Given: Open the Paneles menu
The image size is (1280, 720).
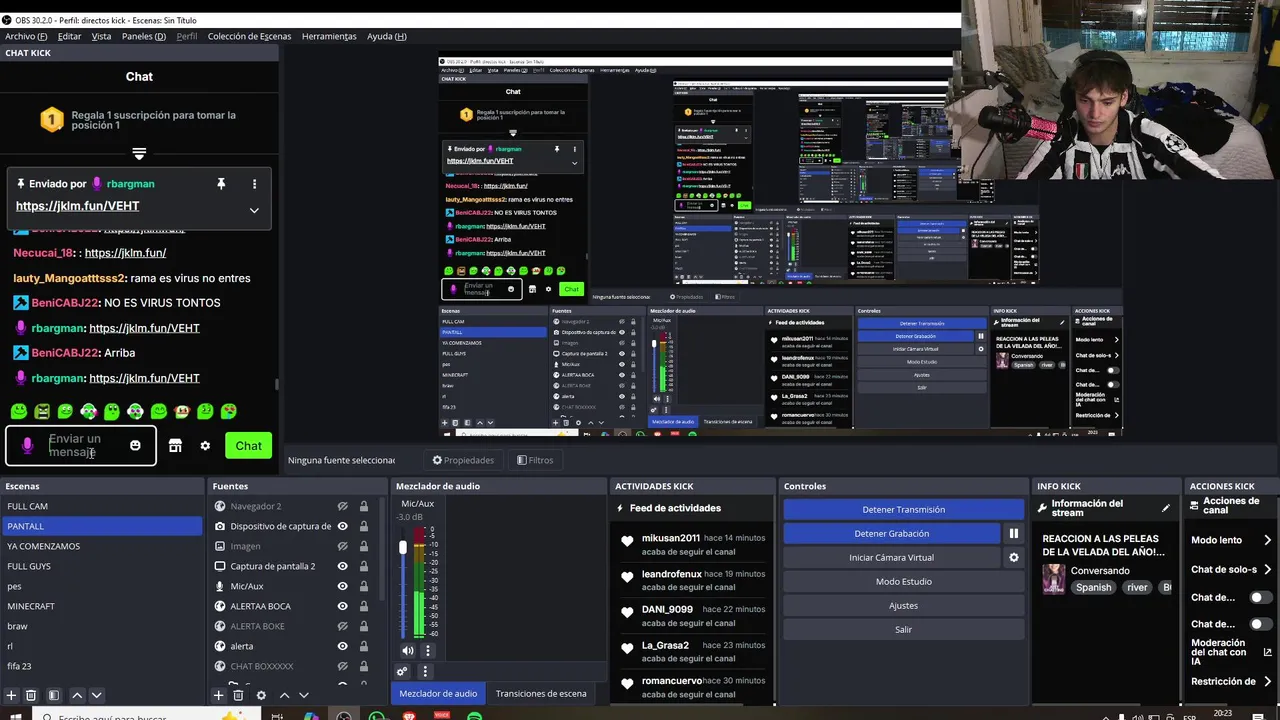Looking at the screenshot, I should coord(144,36).
